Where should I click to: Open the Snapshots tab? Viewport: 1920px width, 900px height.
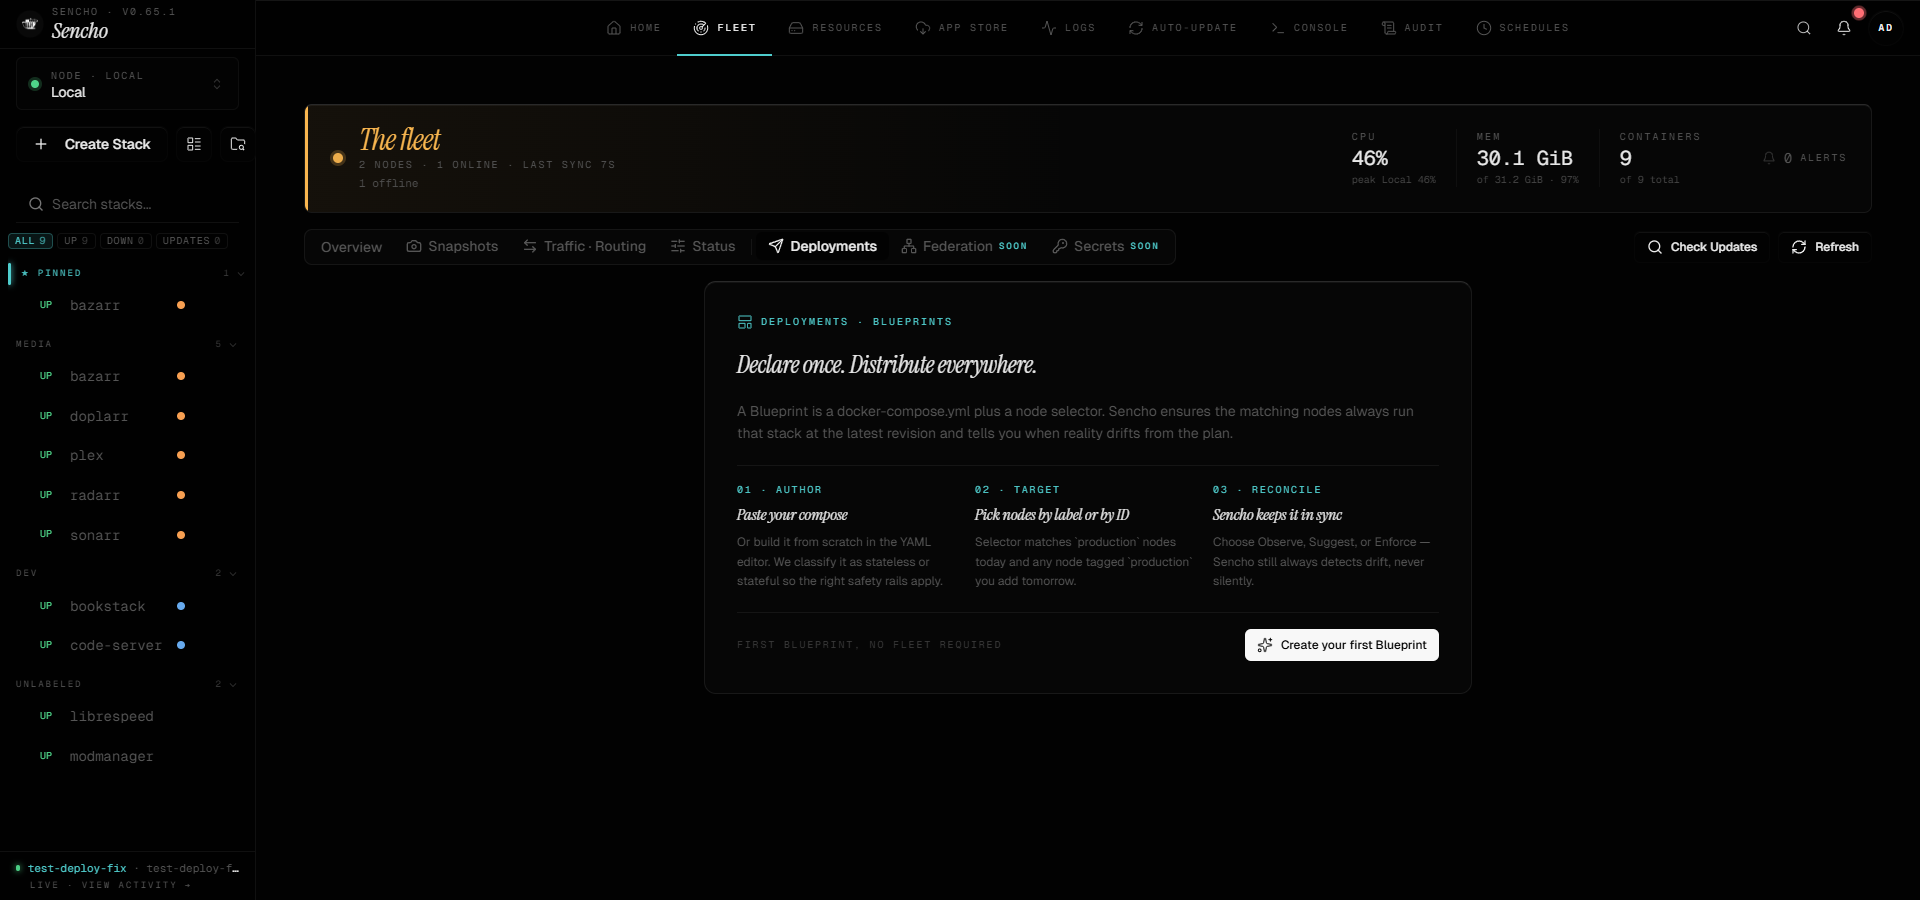[x=452, y=247]
